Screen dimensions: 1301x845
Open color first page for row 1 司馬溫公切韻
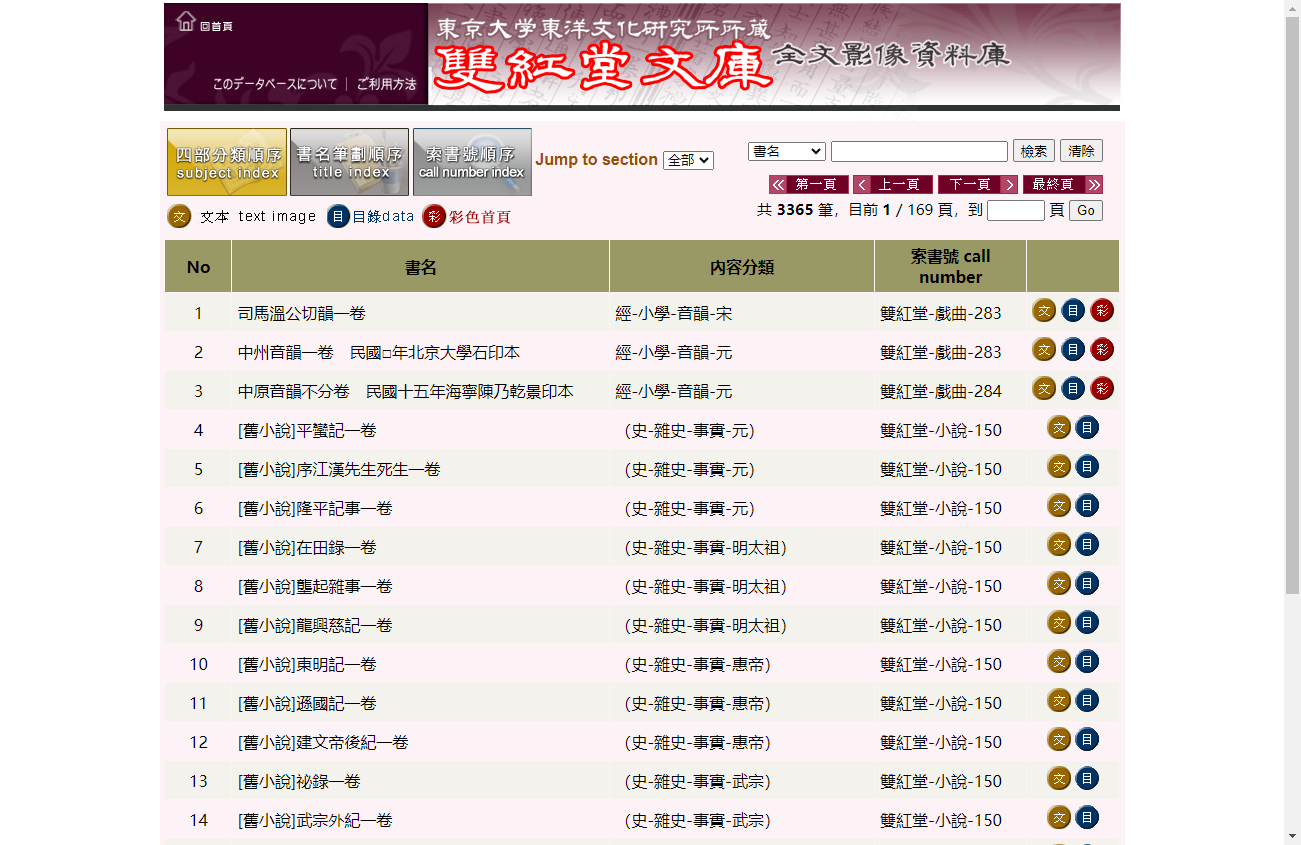coord(1102,311)
